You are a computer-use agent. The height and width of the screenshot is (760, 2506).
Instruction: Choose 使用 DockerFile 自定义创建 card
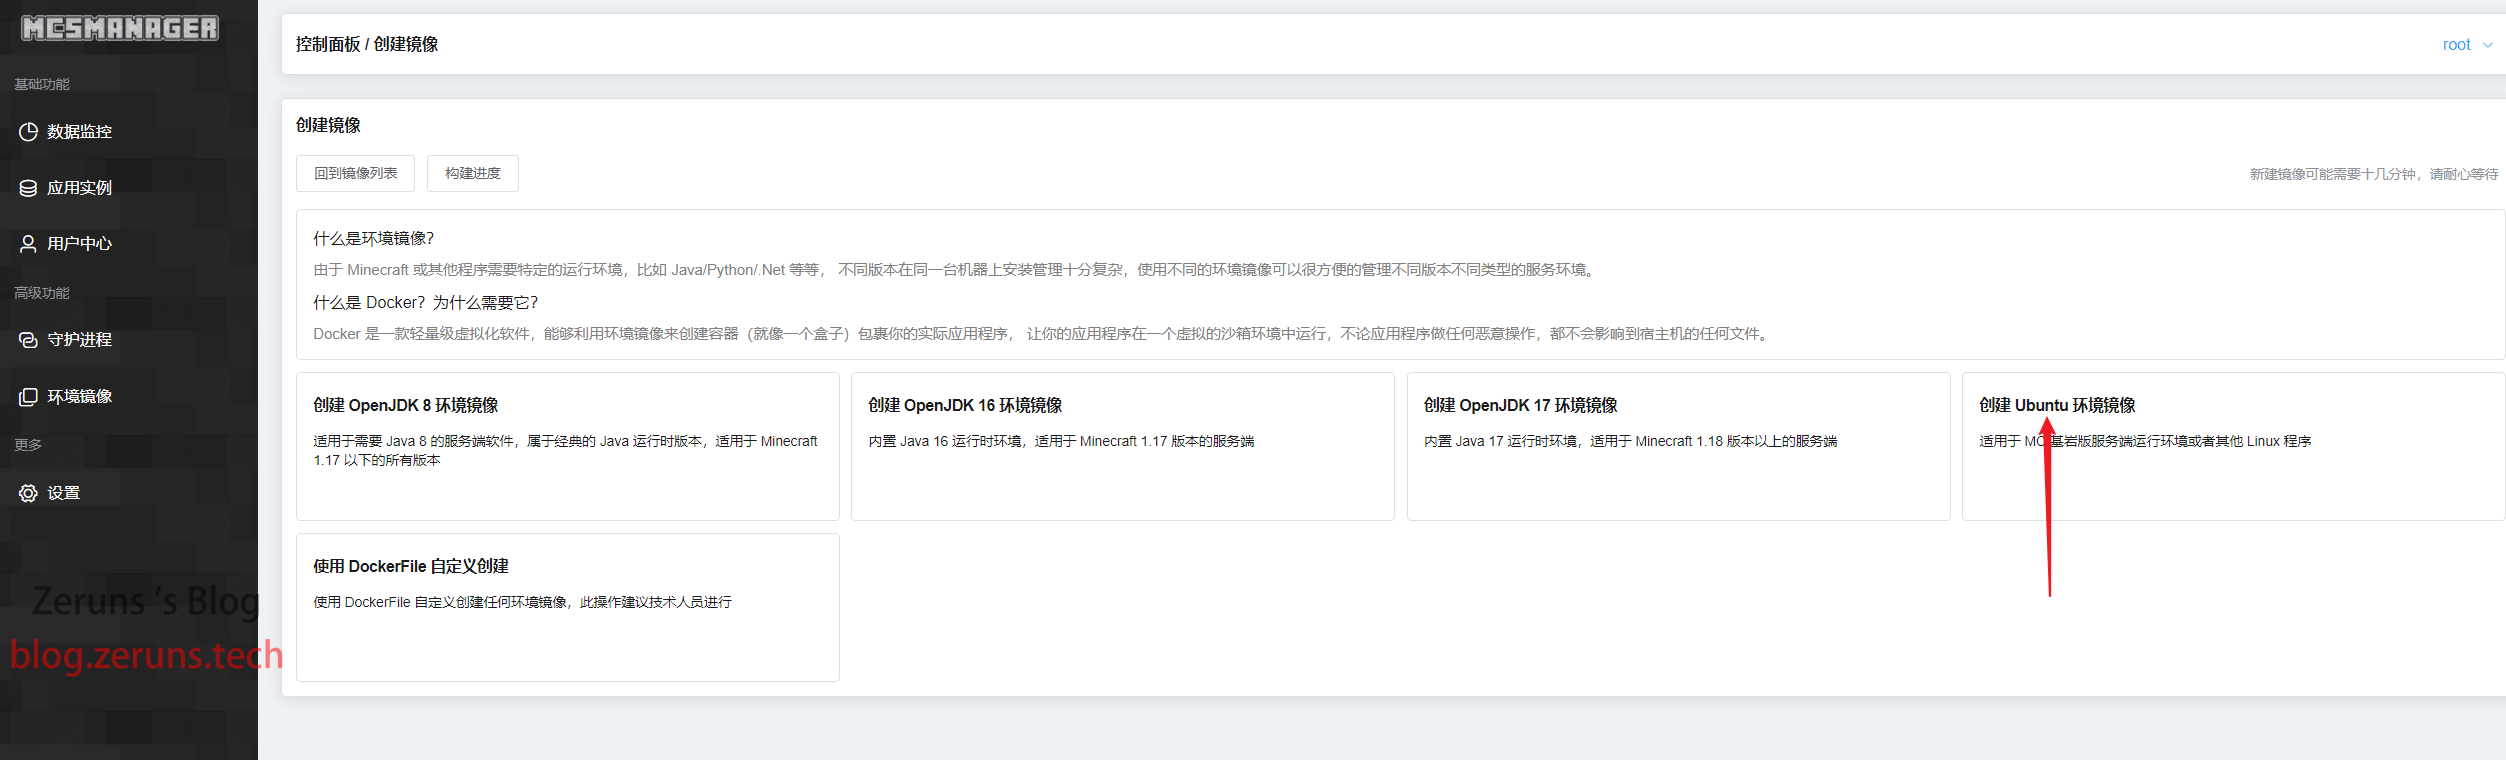click(x=568, y=607)
